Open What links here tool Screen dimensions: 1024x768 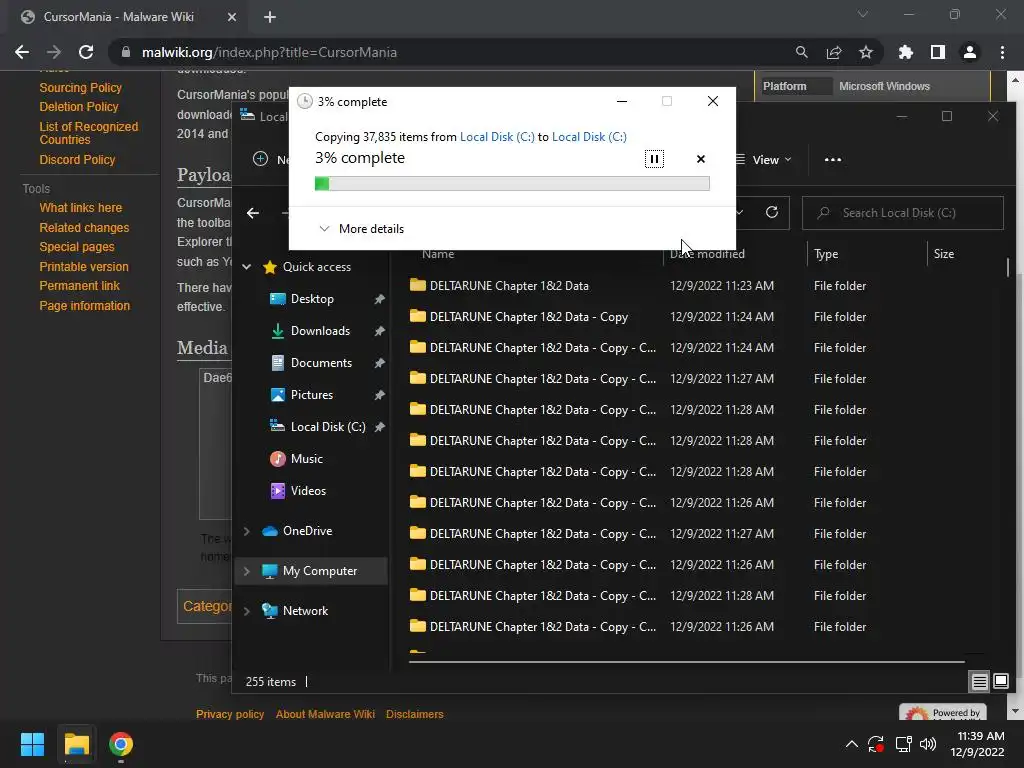pyautogui.click(x=80, y=208)
